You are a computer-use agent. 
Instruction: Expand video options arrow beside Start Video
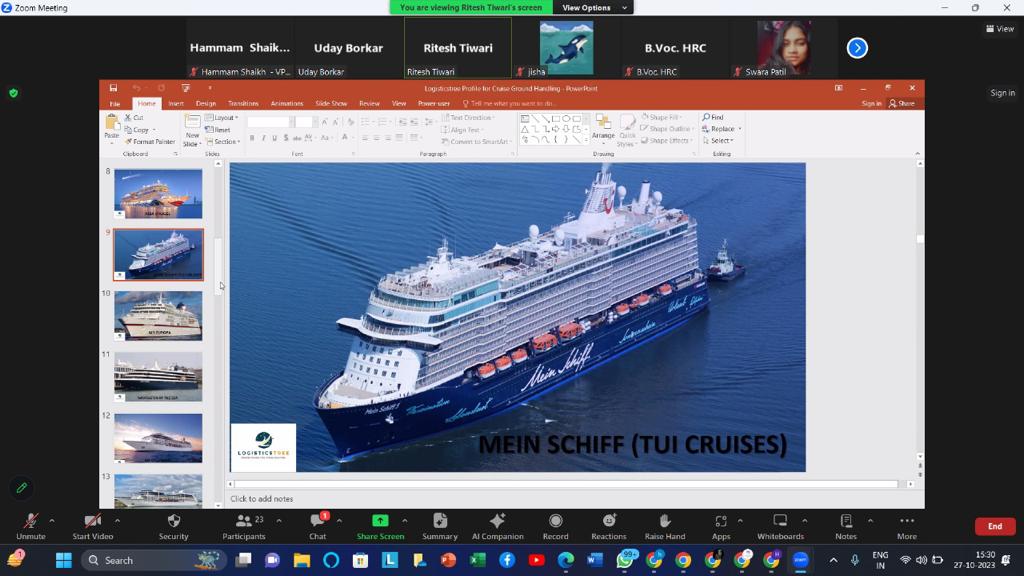click(117, 520)
